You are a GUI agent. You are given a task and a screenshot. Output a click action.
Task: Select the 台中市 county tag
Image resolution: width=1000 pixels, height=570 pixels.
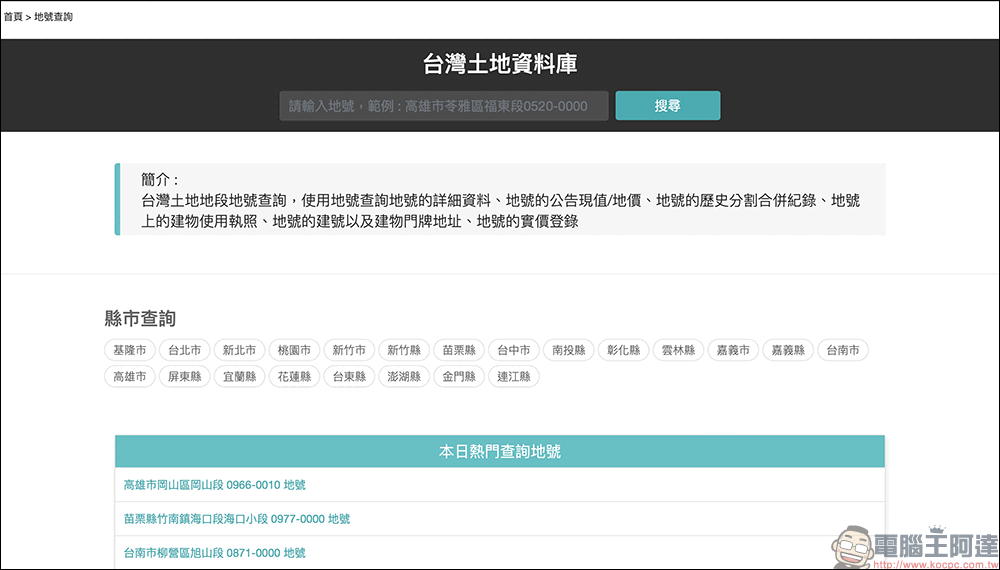pyautogui.click(x=514, y=350)
